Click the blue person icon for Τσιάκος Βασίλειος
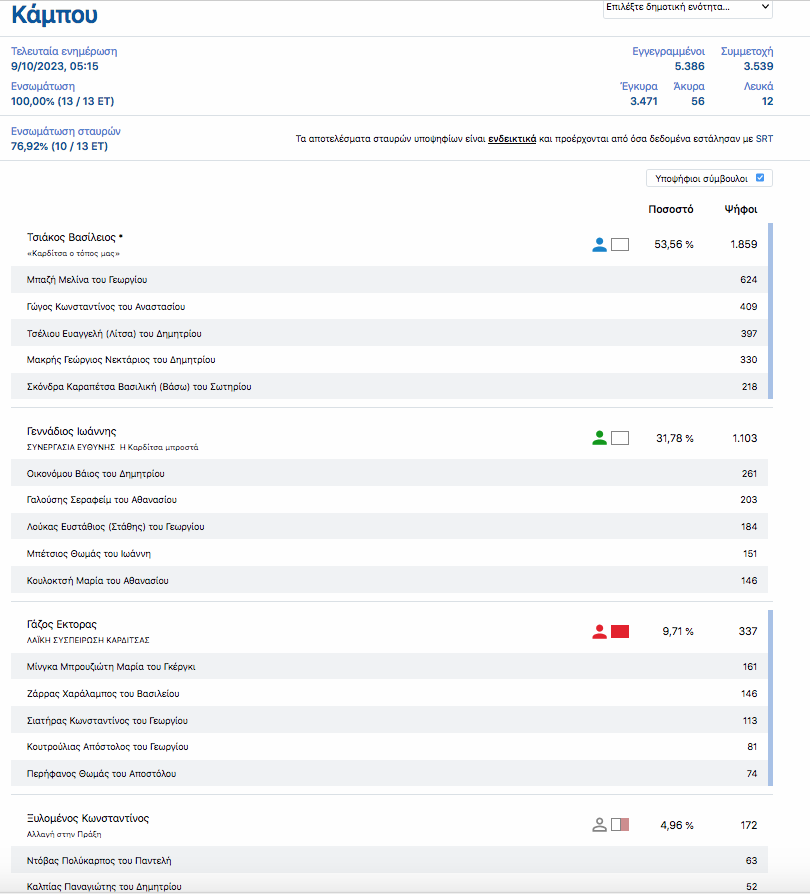This screenshot has width=810, height=894. tap(599, 244)
